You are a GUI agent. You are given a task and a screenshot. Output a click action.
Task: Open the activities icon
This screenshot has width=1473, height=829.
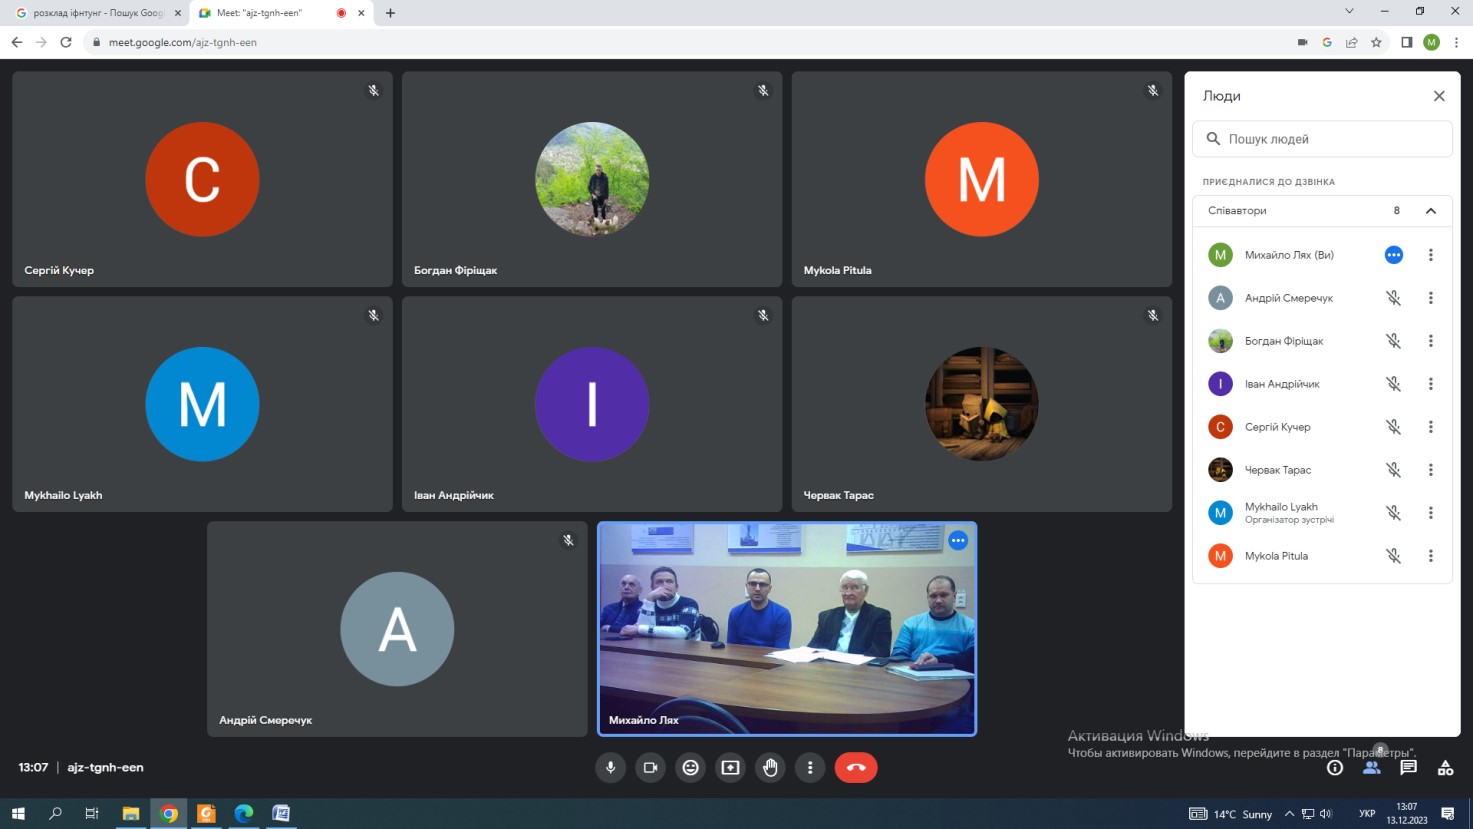[1445, 768]
